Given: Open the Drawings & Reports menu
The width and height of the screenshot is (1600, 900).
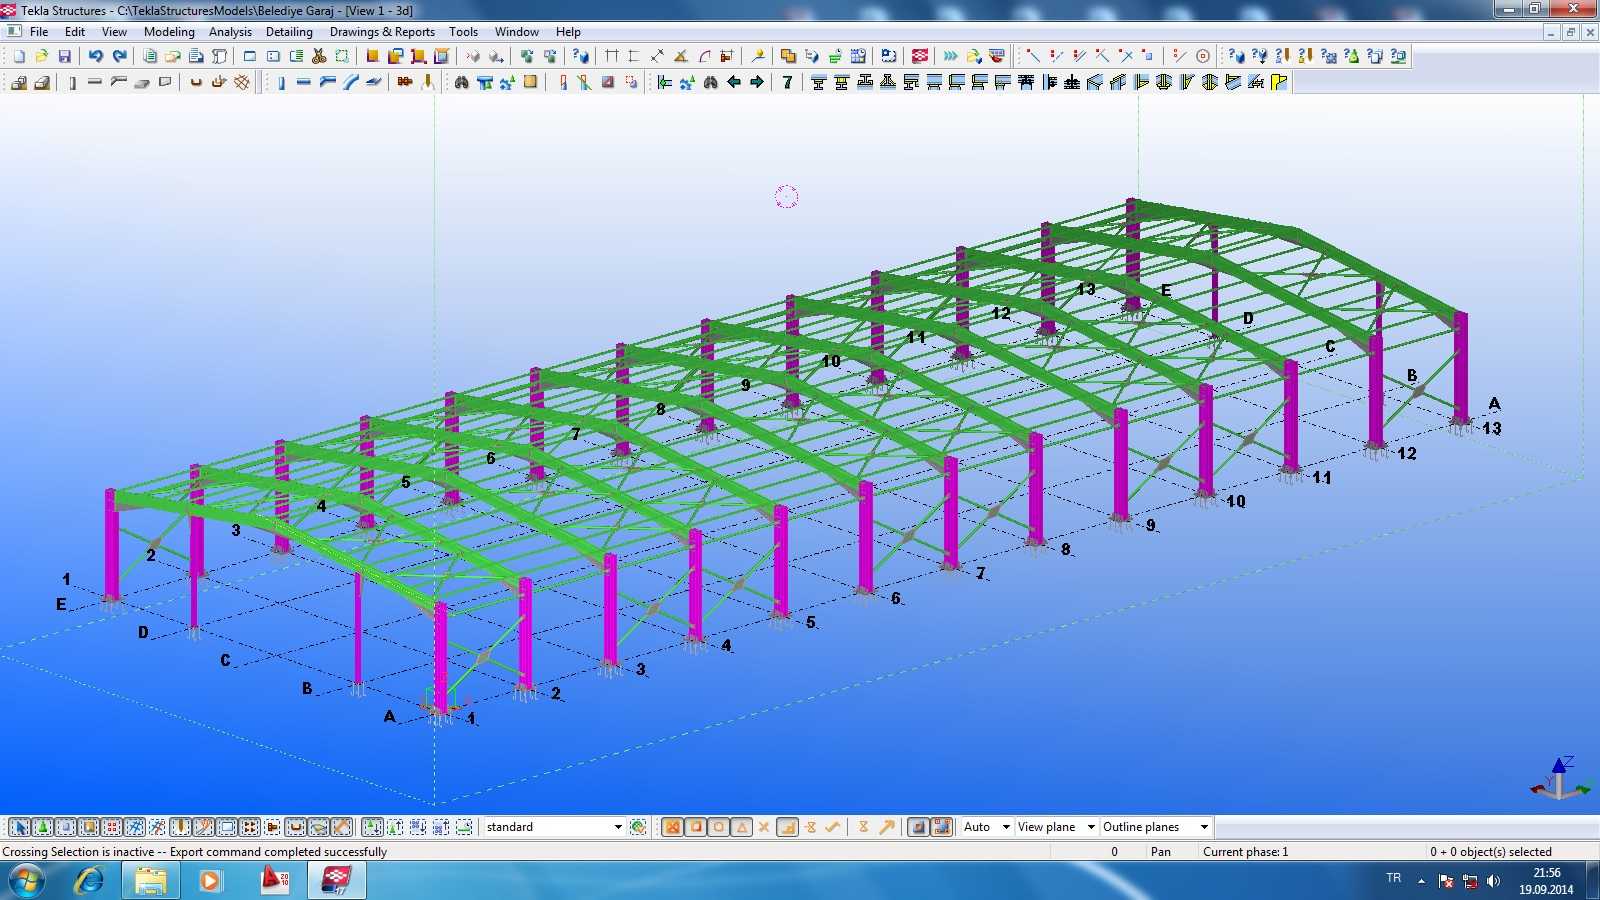Looking at the screenshot, I should tap(382, 32).
